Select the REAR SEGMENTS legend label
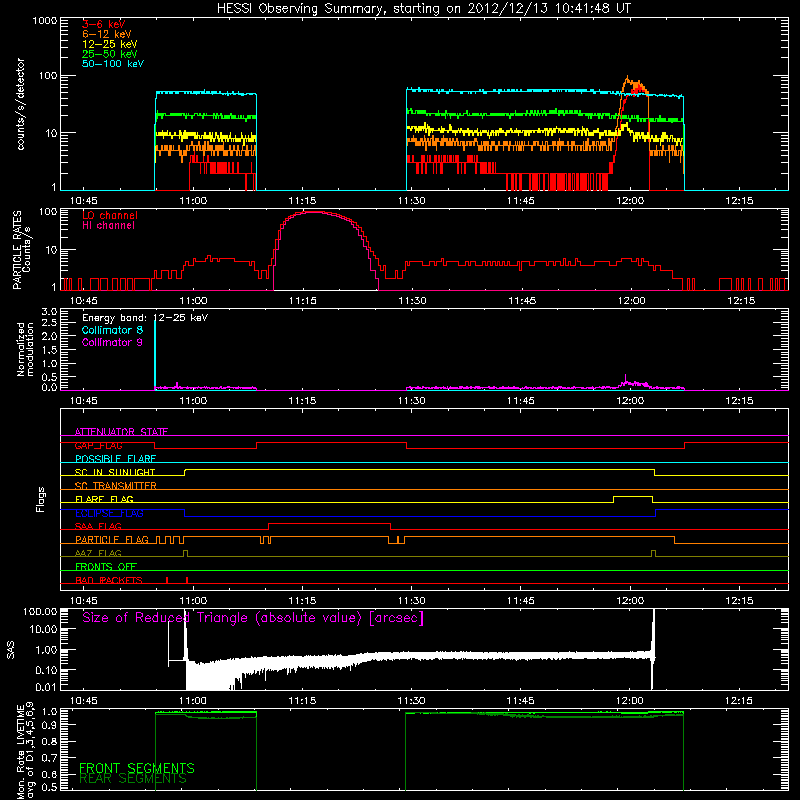 [x=133, y=779]
